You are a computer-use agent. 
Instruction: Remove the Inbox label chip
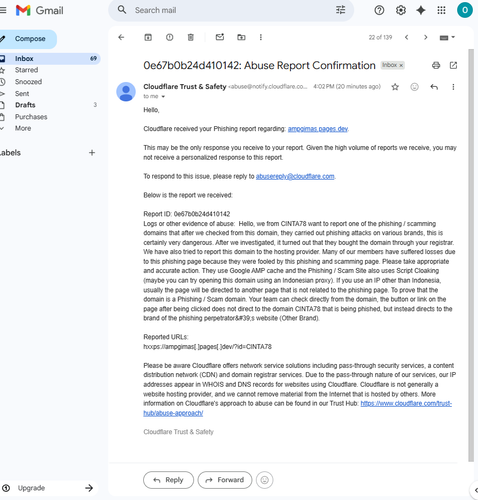coord(401,65)
